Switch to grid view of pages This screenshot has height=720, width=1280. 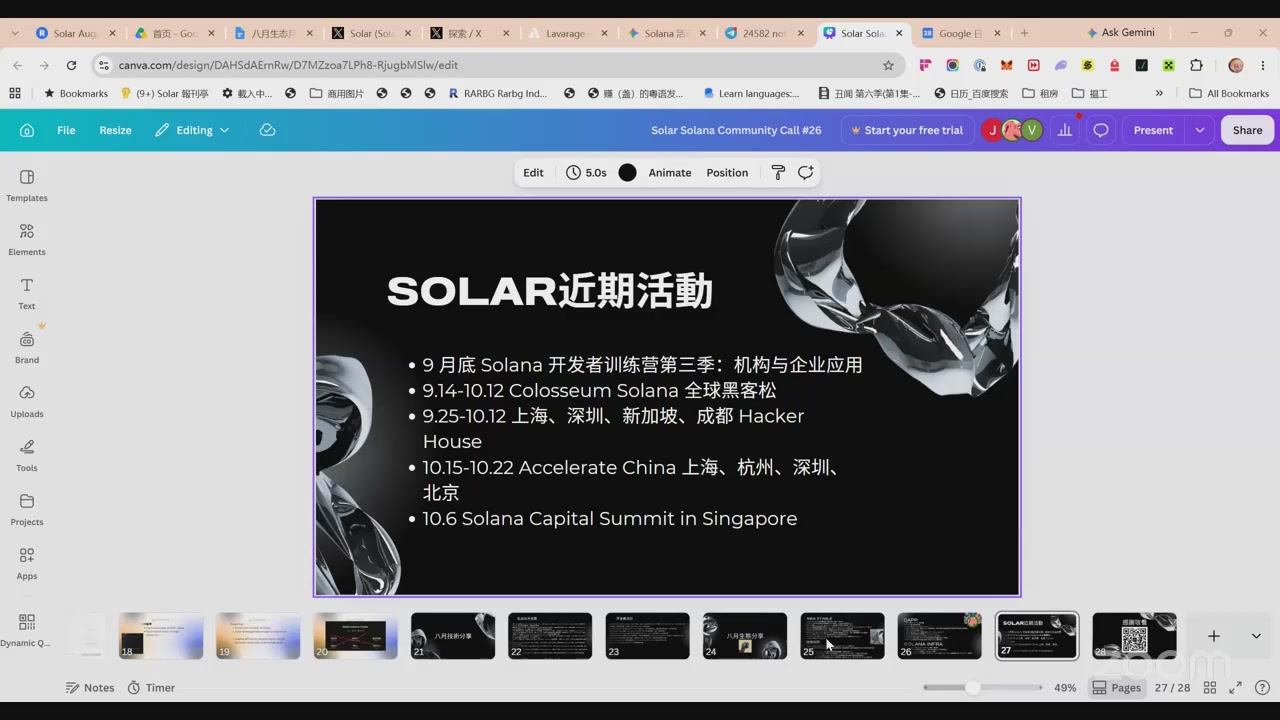coord(1210,688)
